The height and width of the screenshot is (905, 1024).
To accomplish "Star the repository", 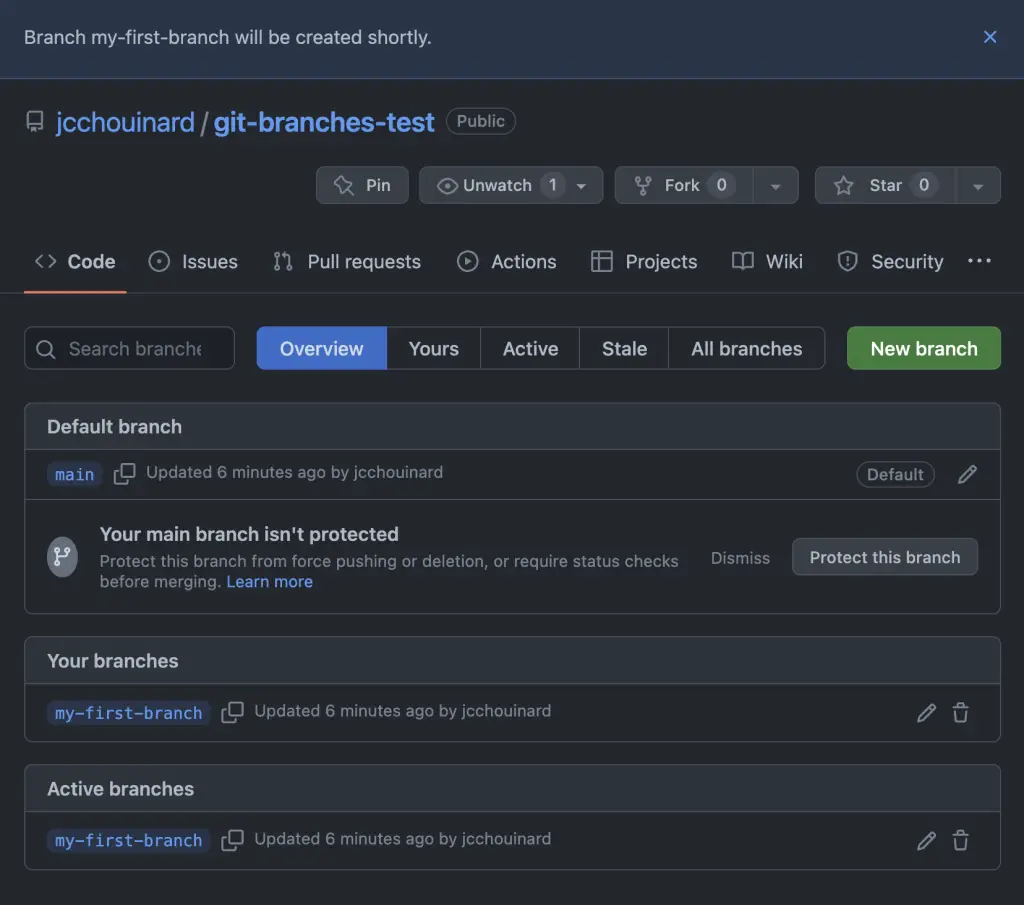I will [885, 185].
